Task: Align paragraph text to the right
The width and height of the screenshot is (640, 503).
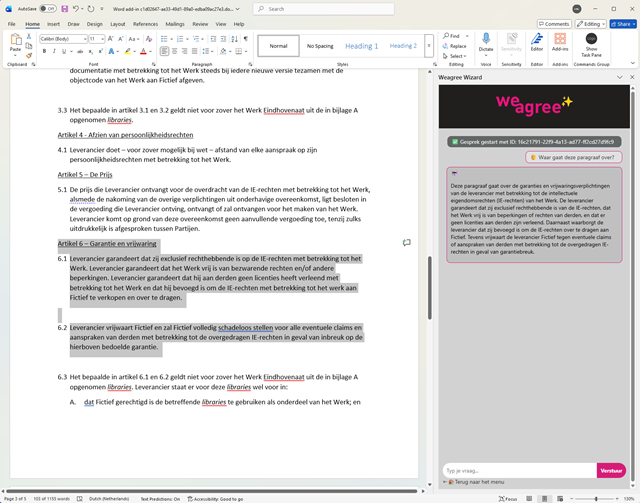Action: click(x=184, y=51)
